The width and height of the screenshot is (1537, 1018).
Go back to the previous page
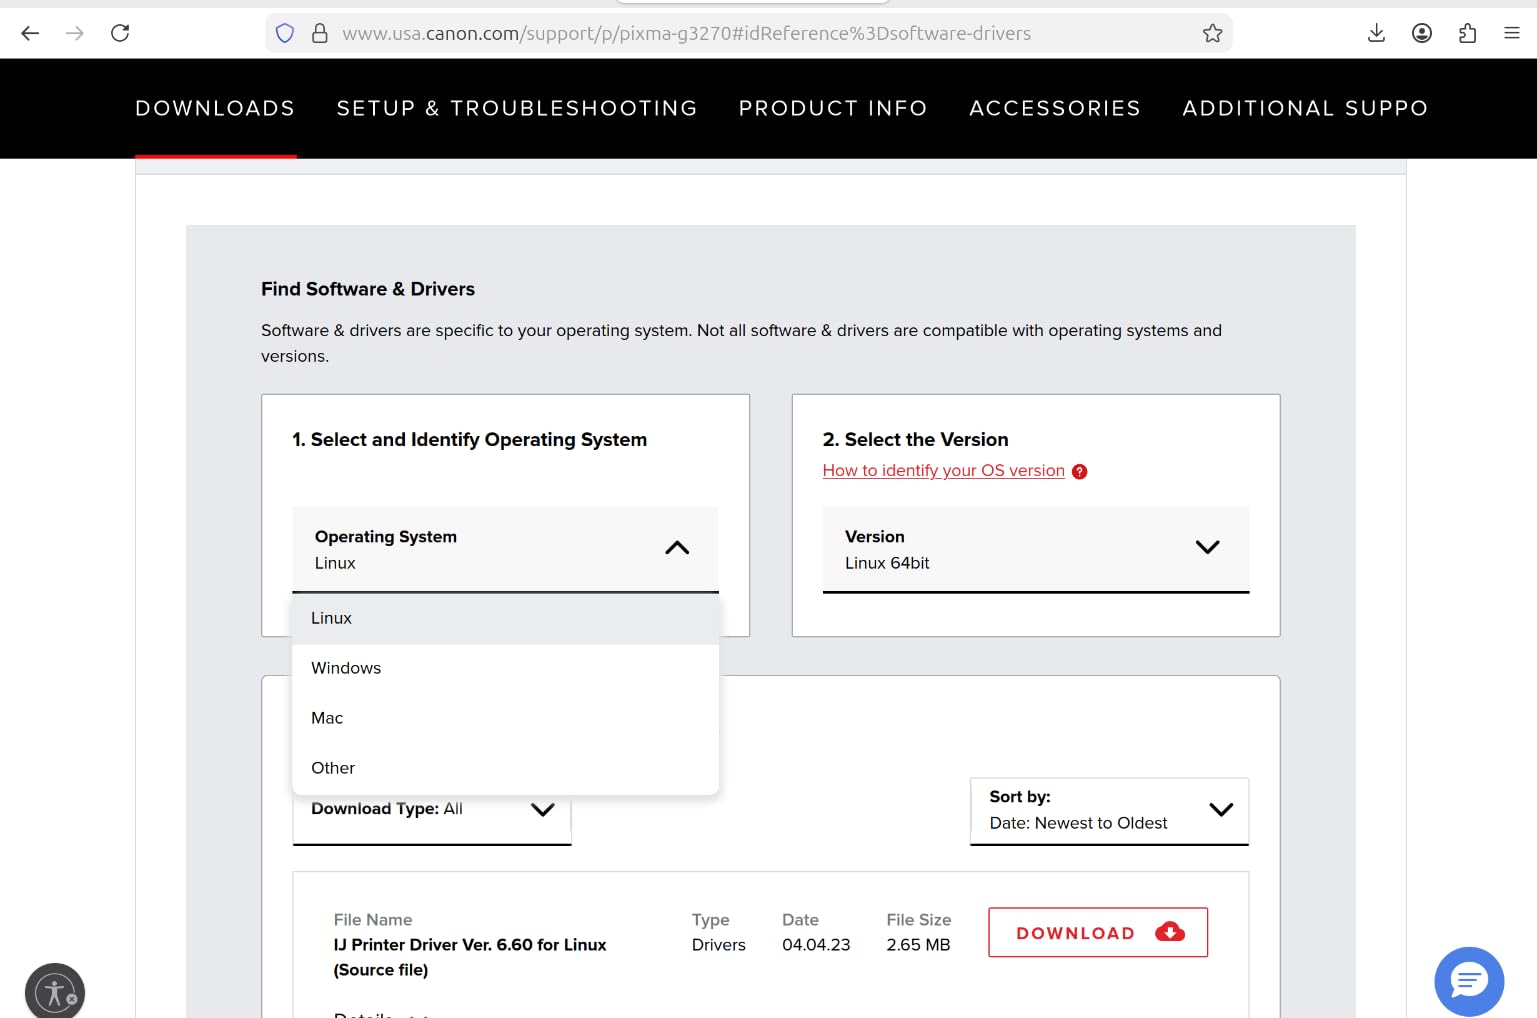pyautogui.click(x=30, y=33)
